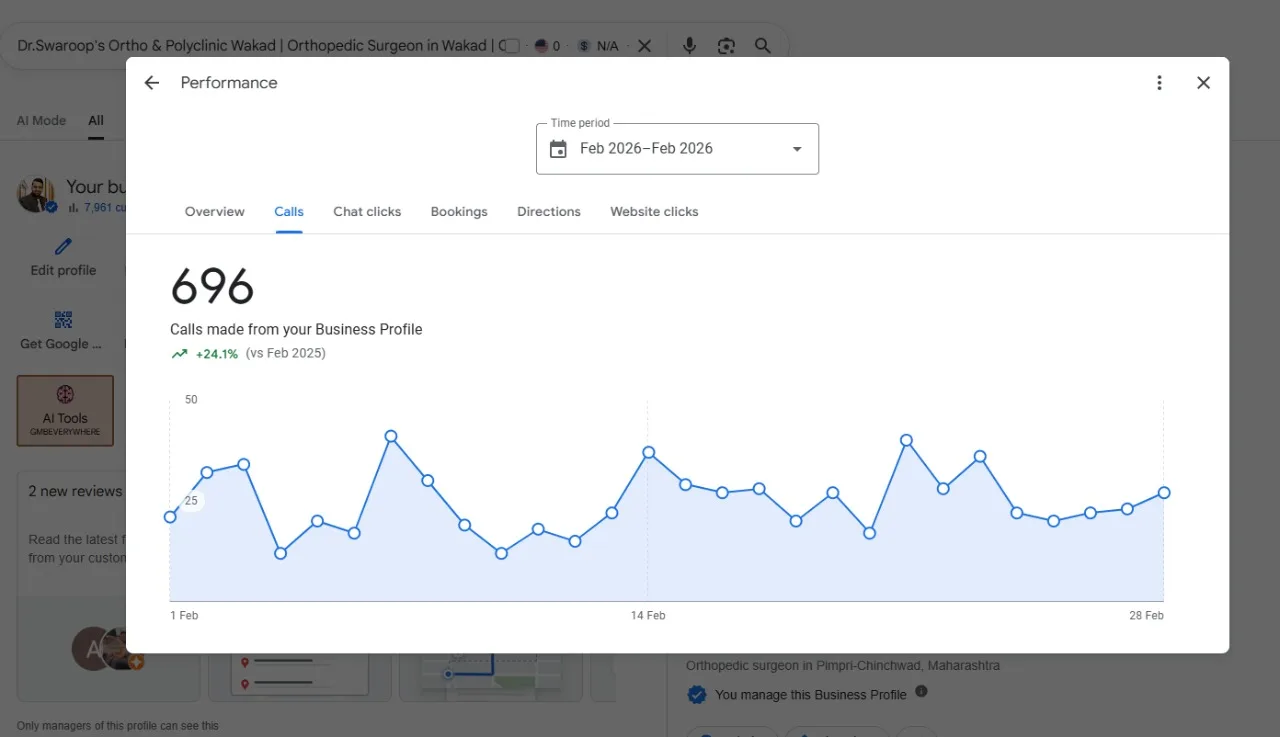Toggle the checkbox in the search bar

pyautogui.click(x=510, y=46)
